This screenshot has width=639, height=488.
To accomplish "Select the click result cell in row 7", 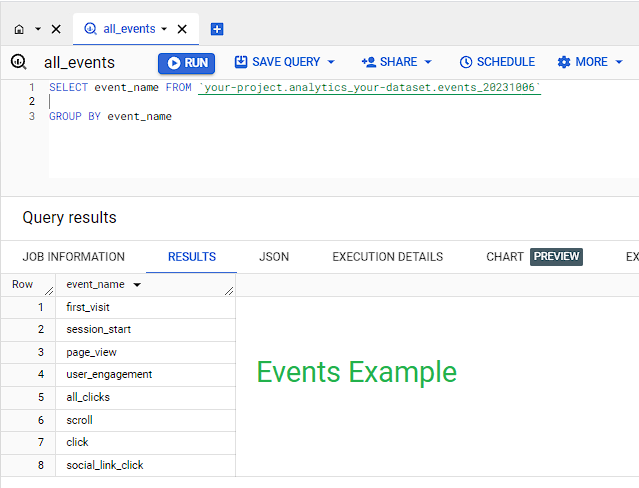I will 145,443.
